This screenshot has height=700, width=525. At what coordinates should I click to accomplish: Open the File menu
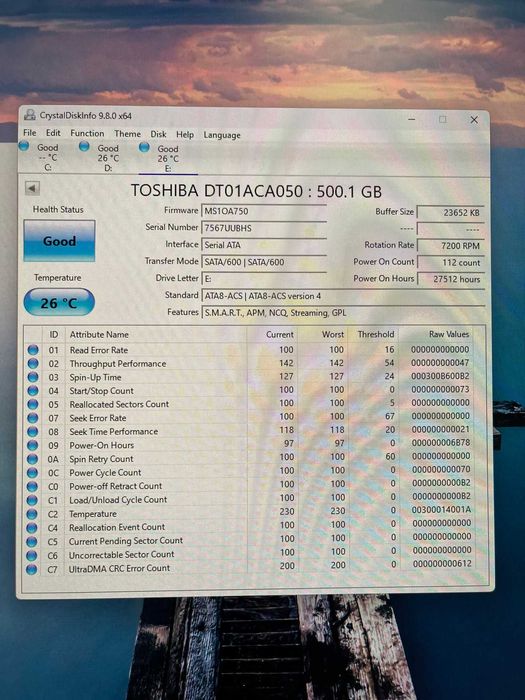(x=29, y=133)
